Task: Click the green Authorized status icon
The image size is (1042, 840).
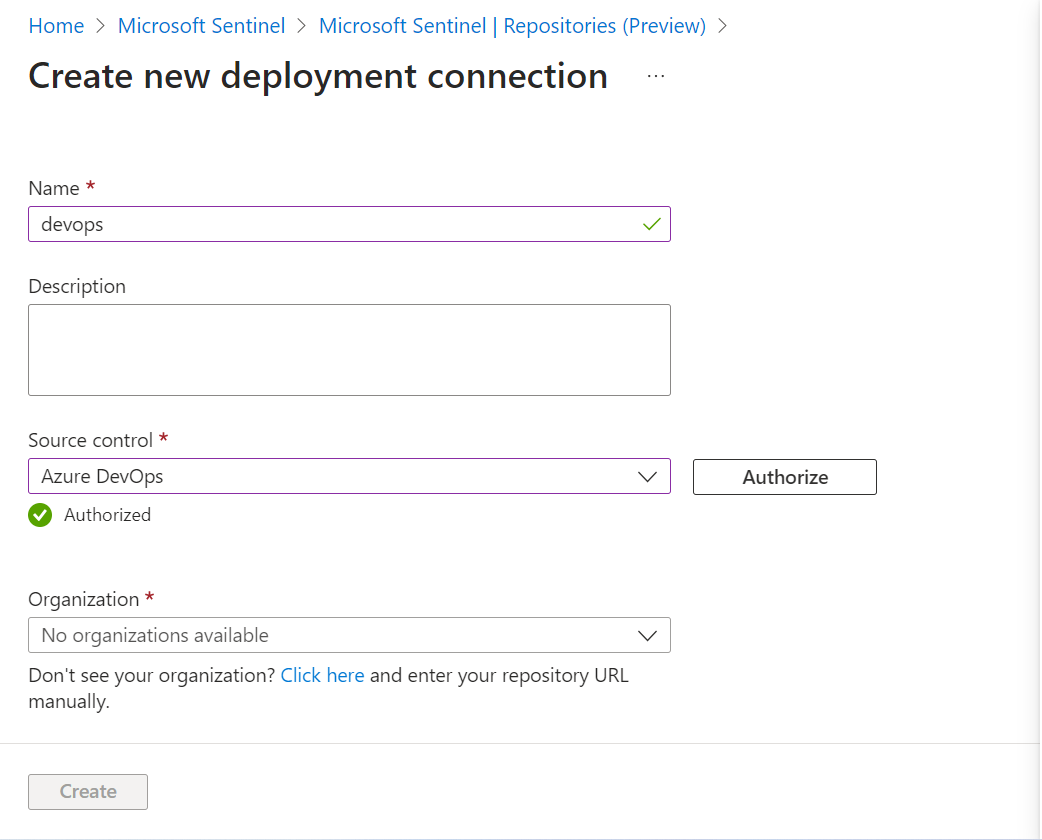Action: pos(40,515)
